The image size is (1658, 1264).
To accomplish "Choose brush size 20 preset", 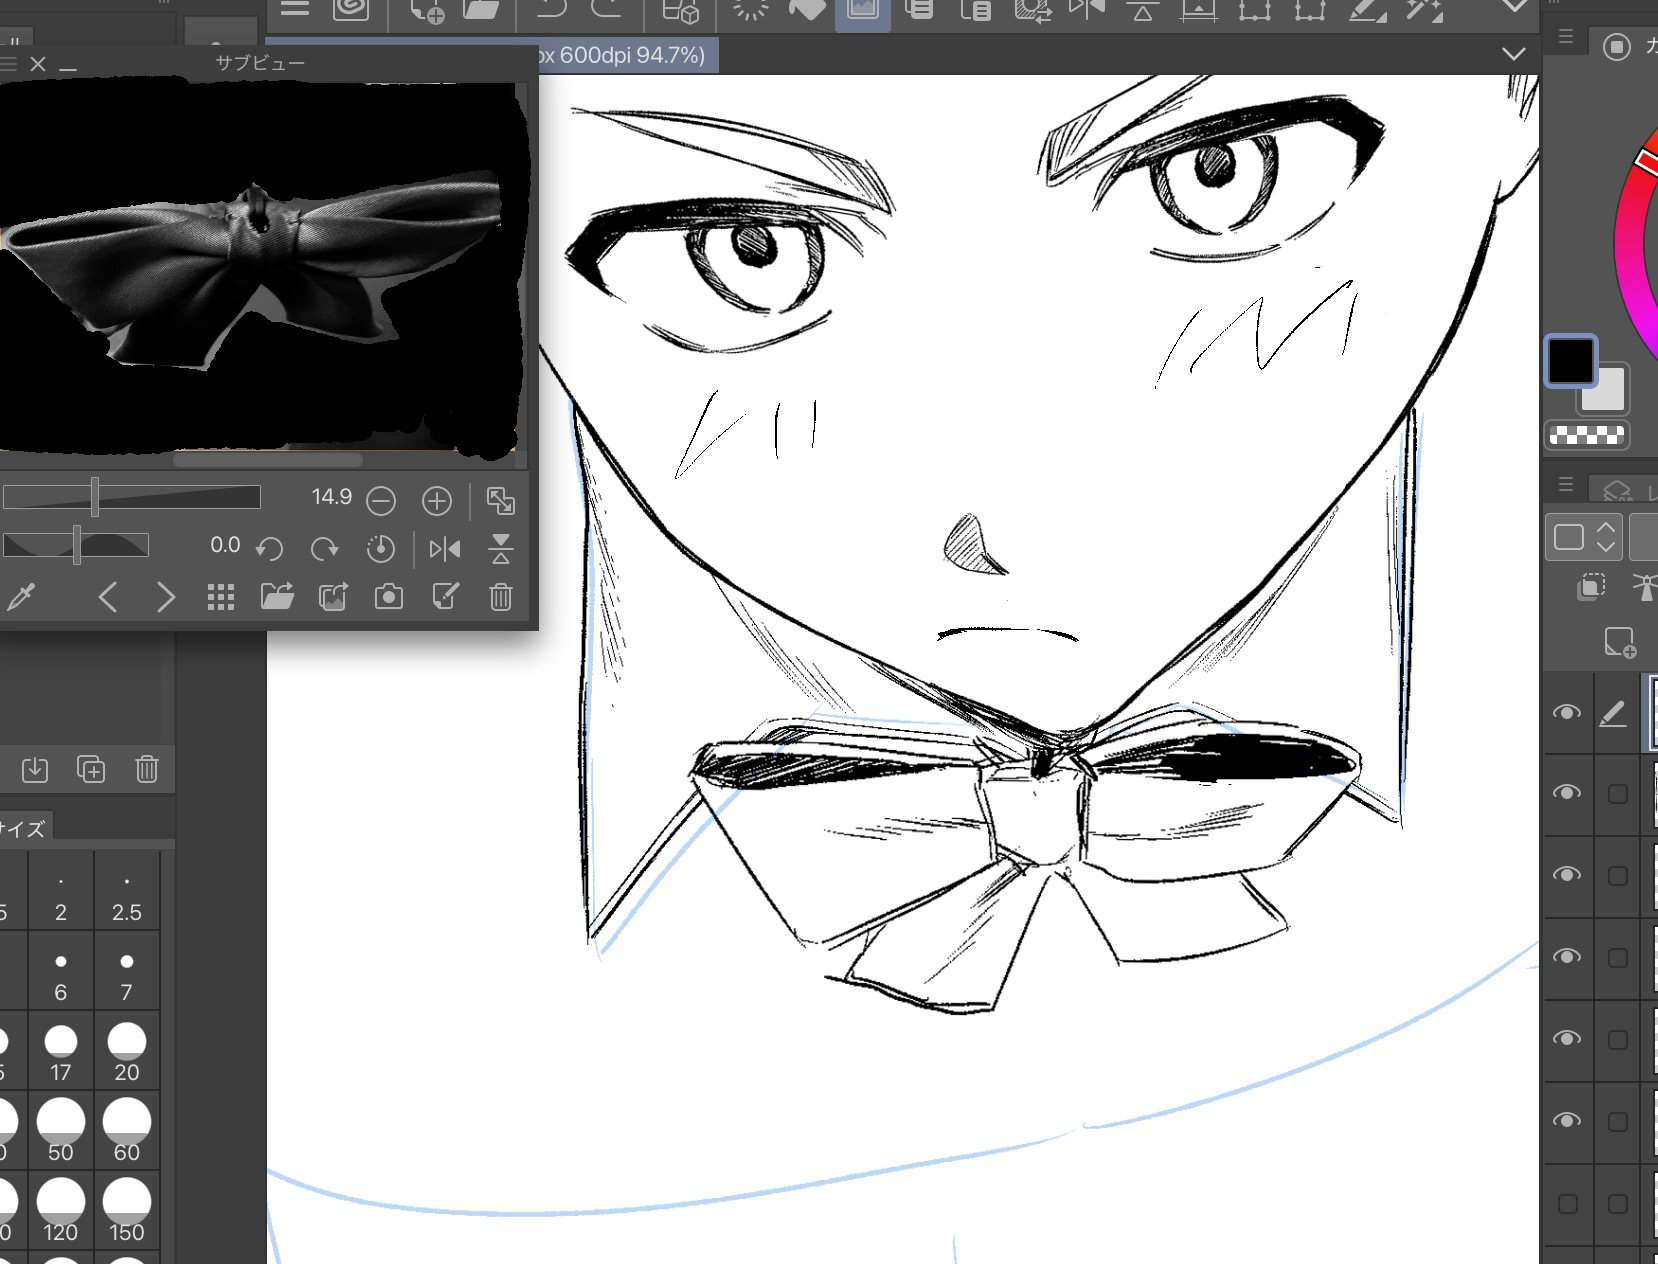I will pyautogui.click(x=127, y=1050).
